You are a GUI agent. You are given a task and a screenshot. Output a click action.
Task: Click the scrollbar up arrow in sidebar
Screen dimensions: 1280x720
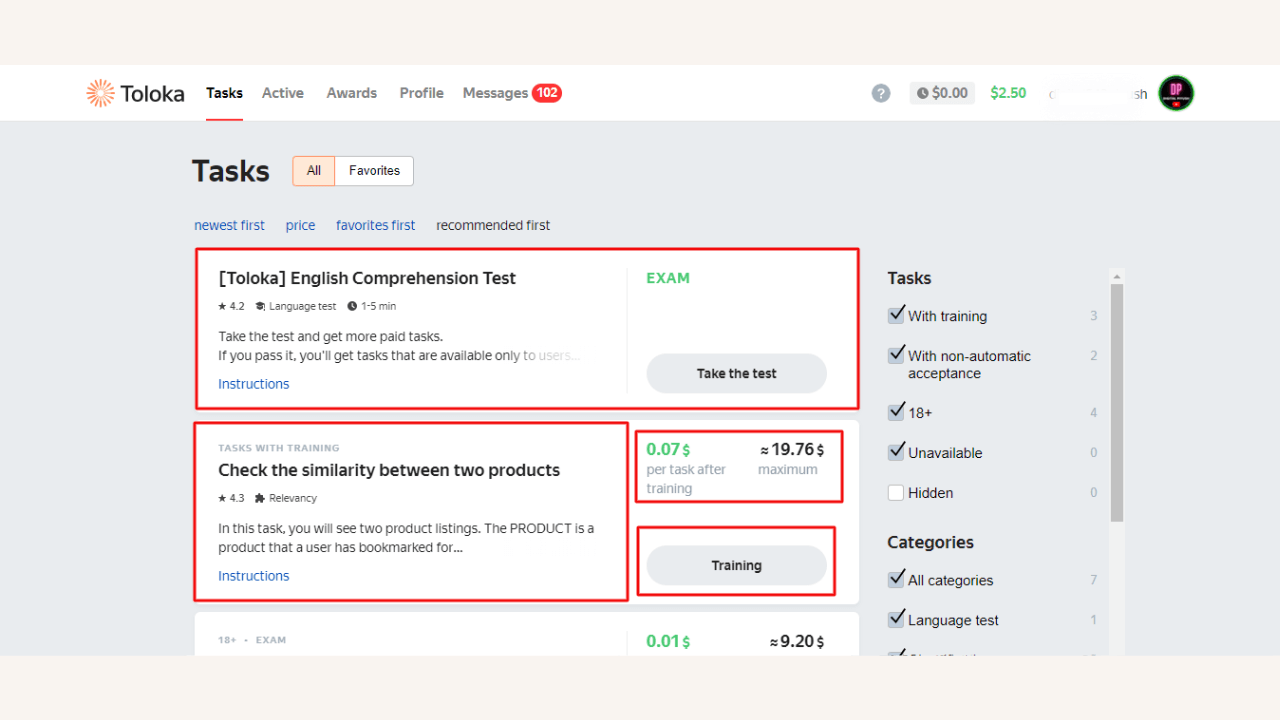(1117, 275)
